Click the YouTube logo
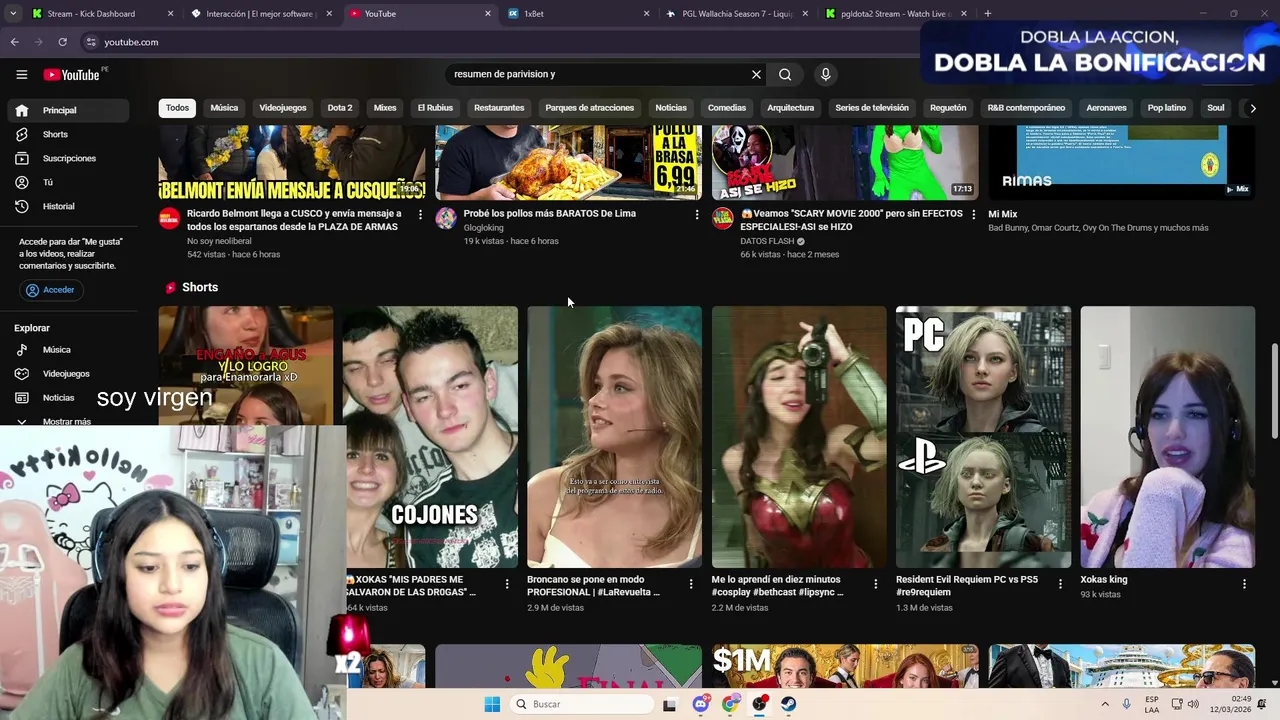The width and height of the screenshot is (1280, 720). pyautogui.click(x=72, y=75)
